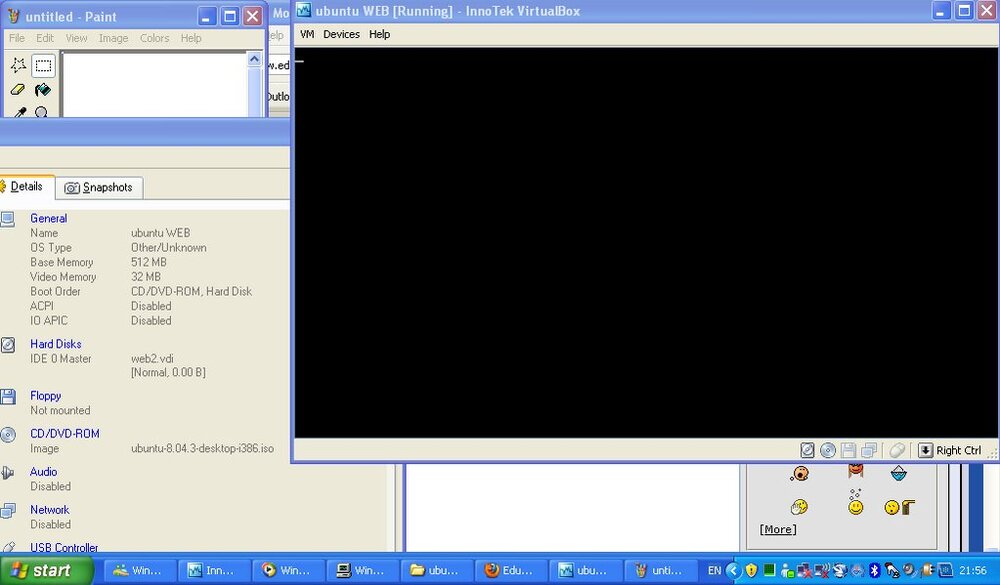Open the USB Controller settings link
1000x585 pixels.
[64, 547]
